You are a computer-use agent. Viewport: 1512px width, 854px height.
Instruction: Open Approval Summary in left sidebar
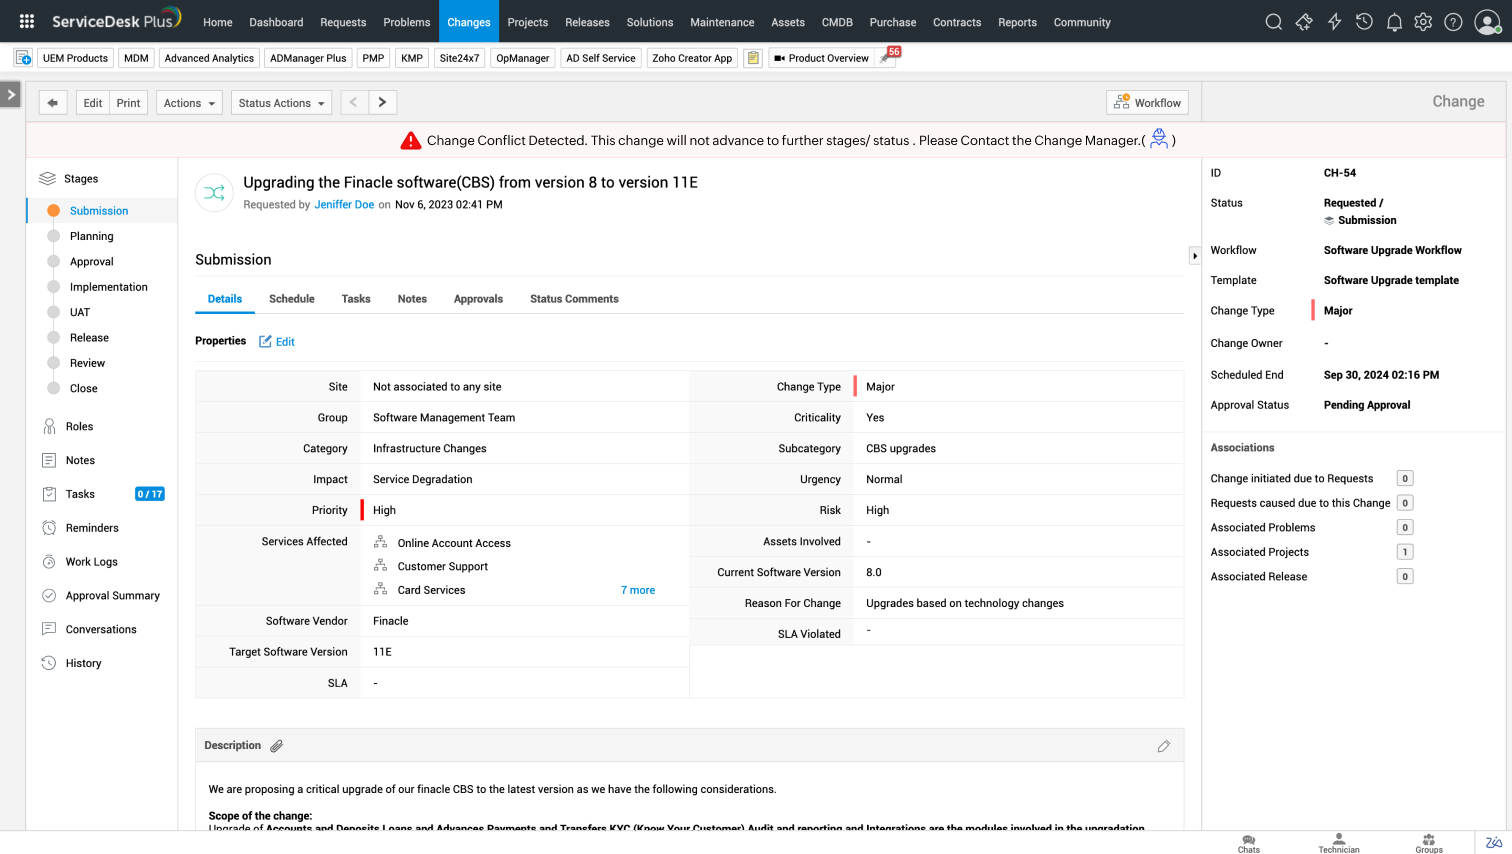pyautogui.click(x=112, y=596)
